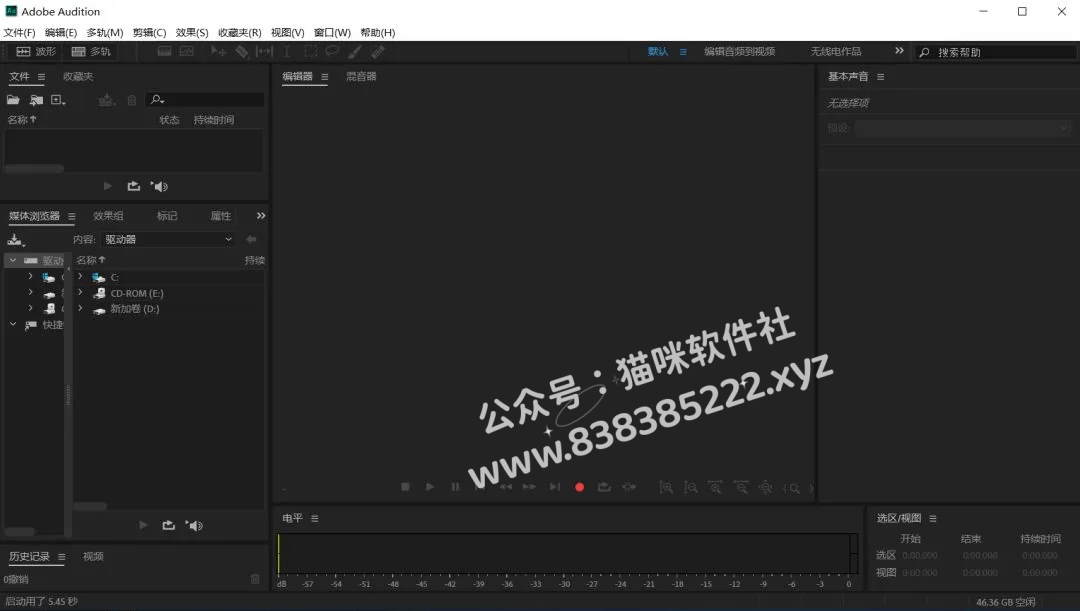Toggle loop playback in transport
Screen dimensions: 1080x611
[x=604, y=487]
